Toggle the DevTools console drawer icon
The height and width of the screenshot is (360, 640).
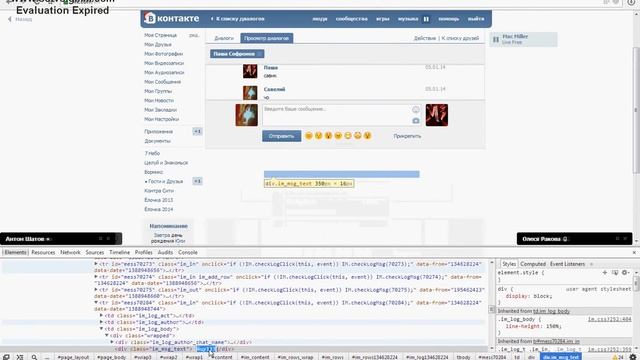click(x=20, y=357)
